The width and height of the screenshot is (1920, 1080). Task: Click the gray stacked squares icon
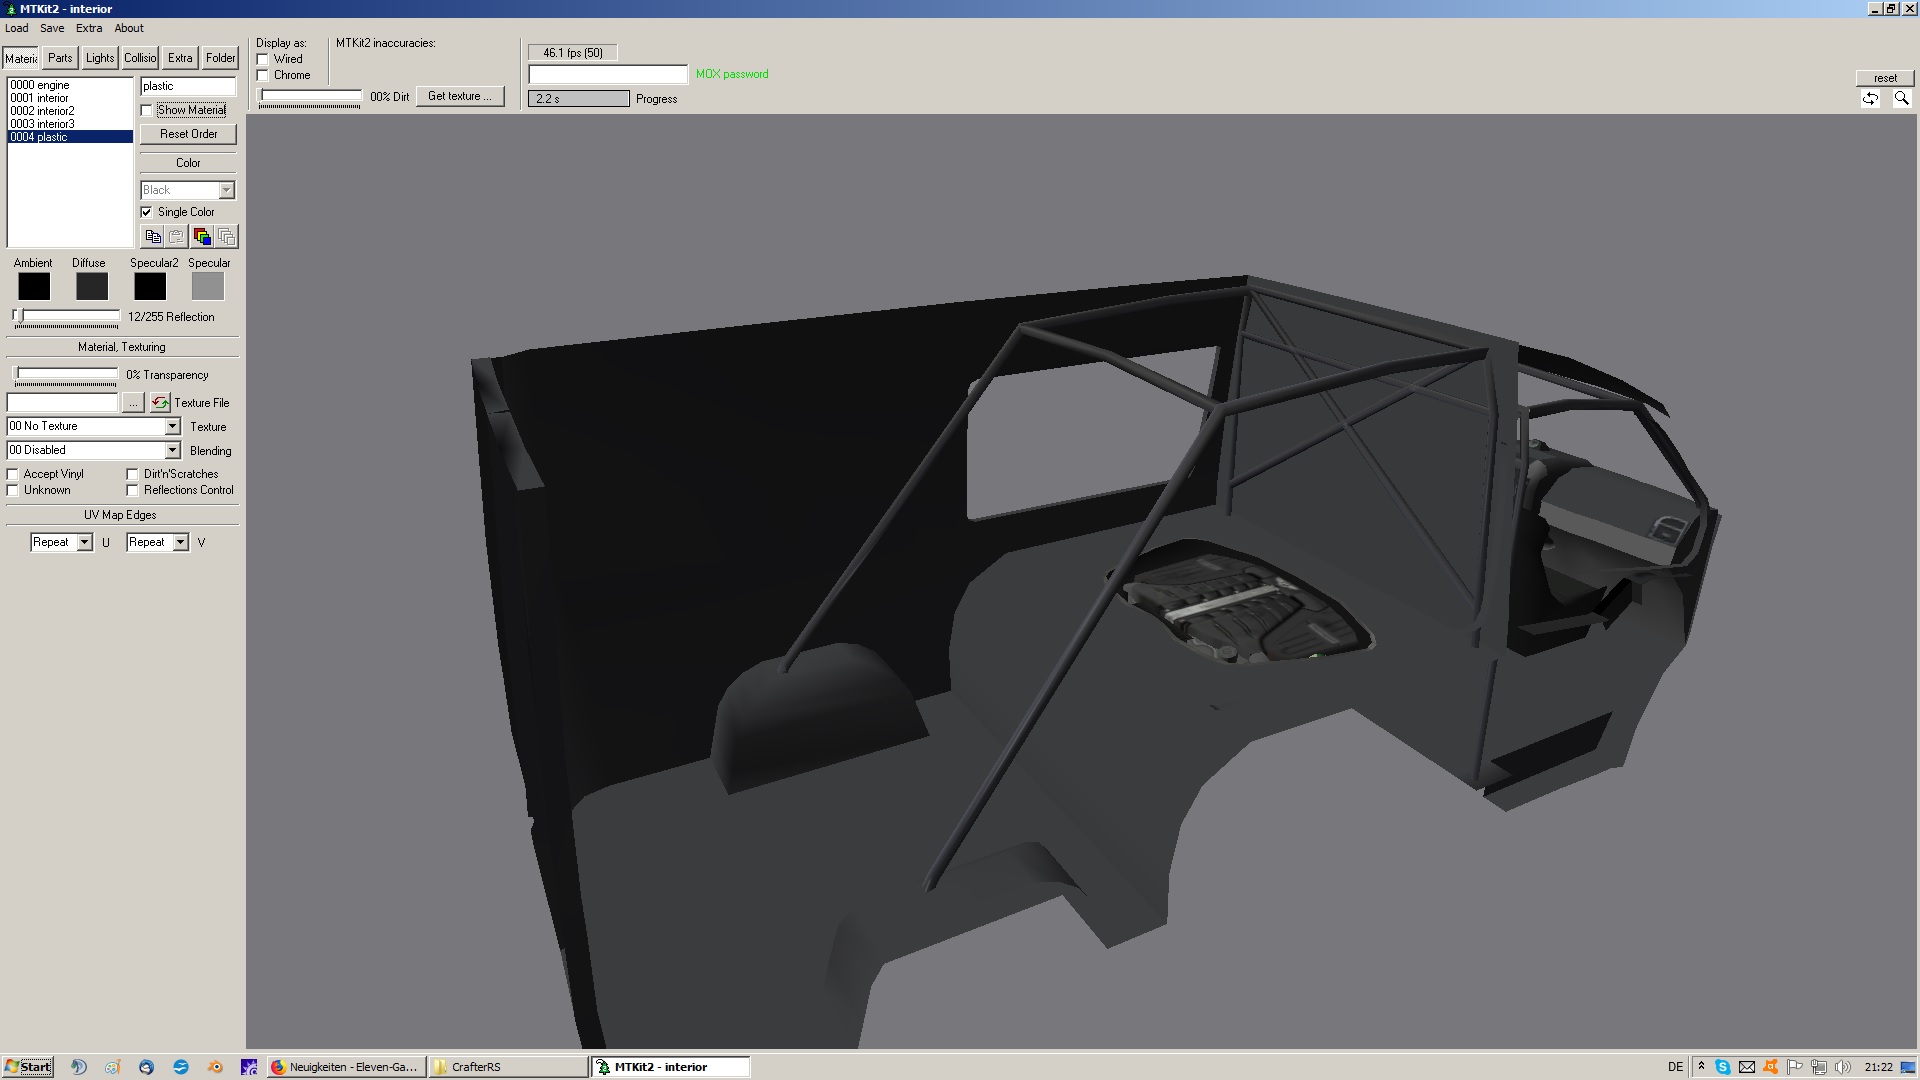227,237
